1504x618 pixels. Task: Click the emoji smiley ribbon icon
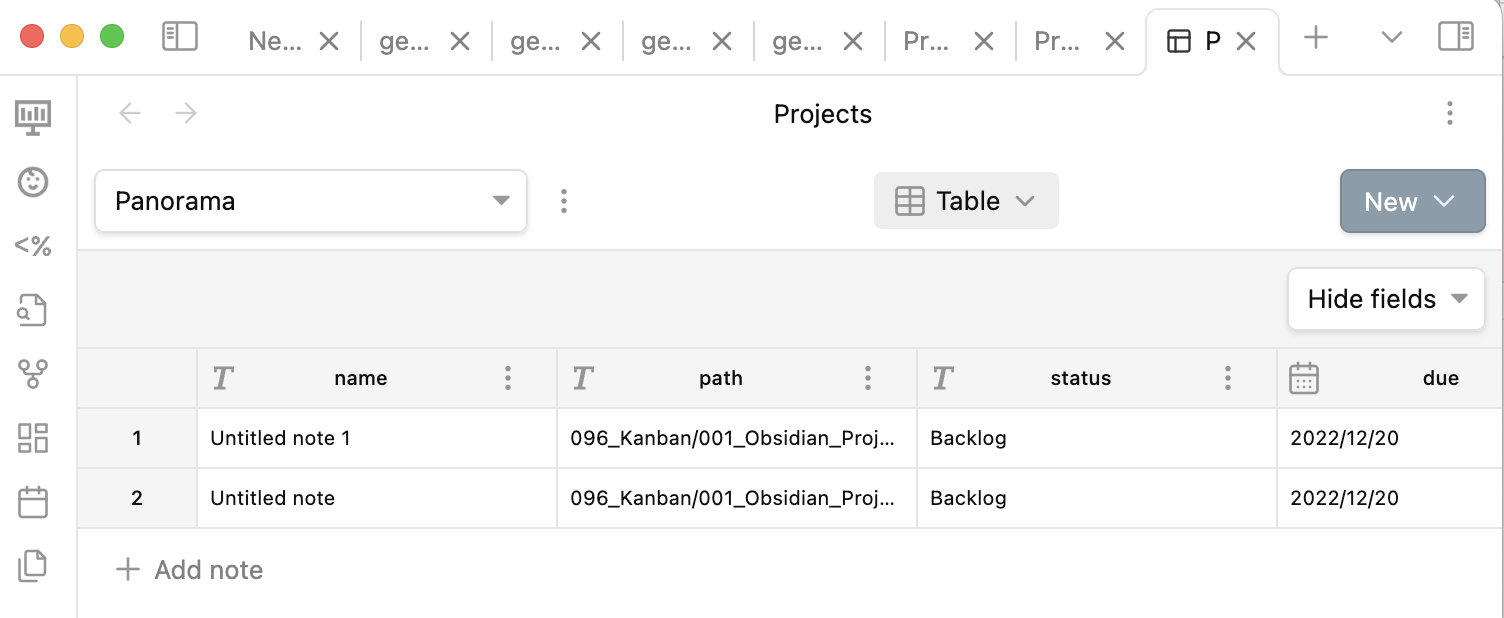[33, 182]
